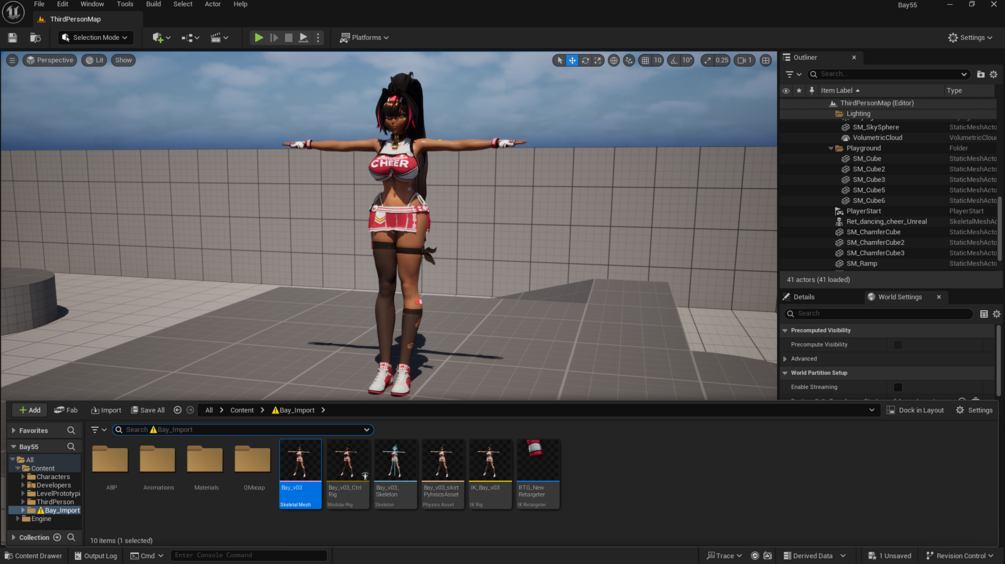The height and width of the screenshot is (564, 1005).
Task: Open the main toolbar Settings dropdown
Action: click(x=970, y=38)
